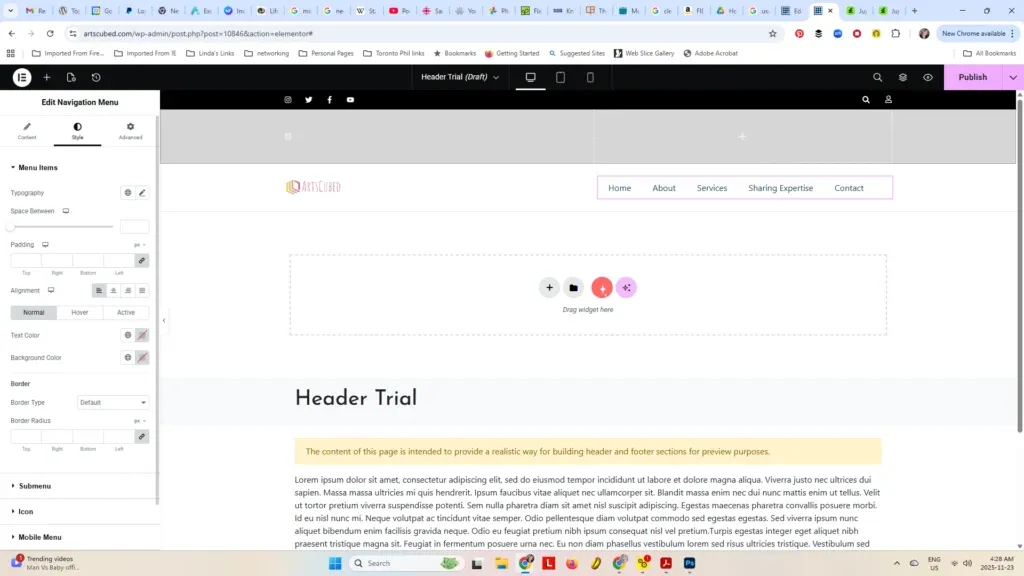The image size is (1024, 576).
Task: Click the Text Color swatch
Action: (x=142, y=335)
